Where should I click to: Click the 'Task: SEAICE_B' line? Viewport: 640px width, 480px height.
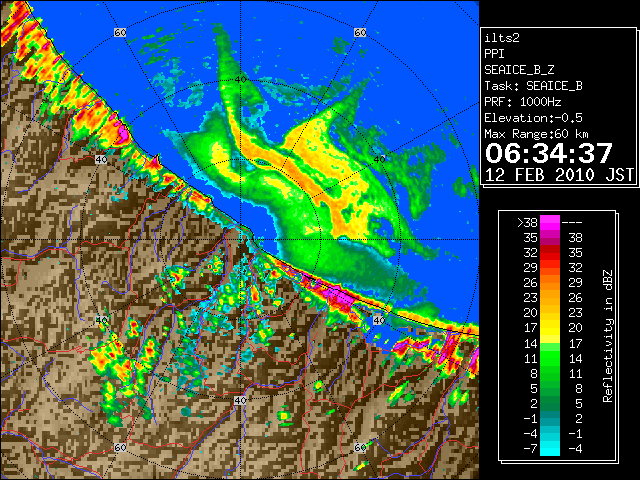[x=533, y=86]
